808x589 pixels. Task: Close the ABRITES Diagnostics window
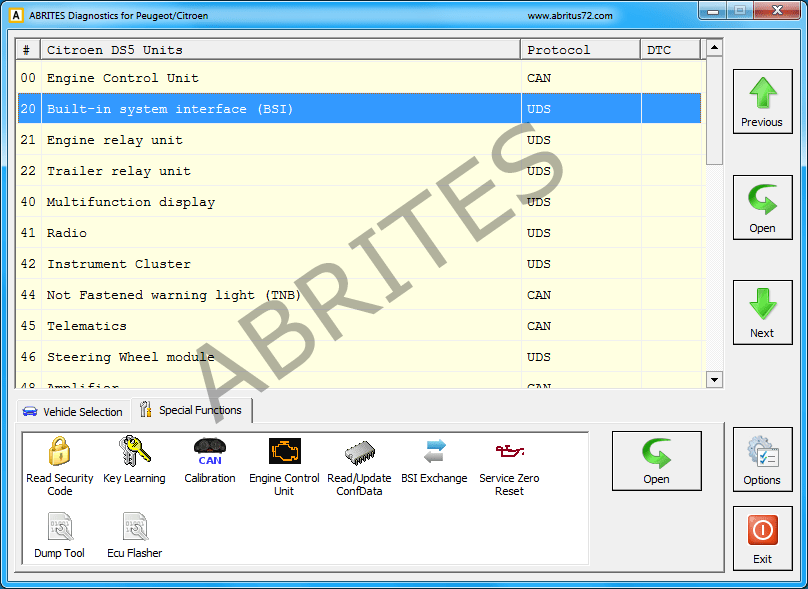coord(777,11)
